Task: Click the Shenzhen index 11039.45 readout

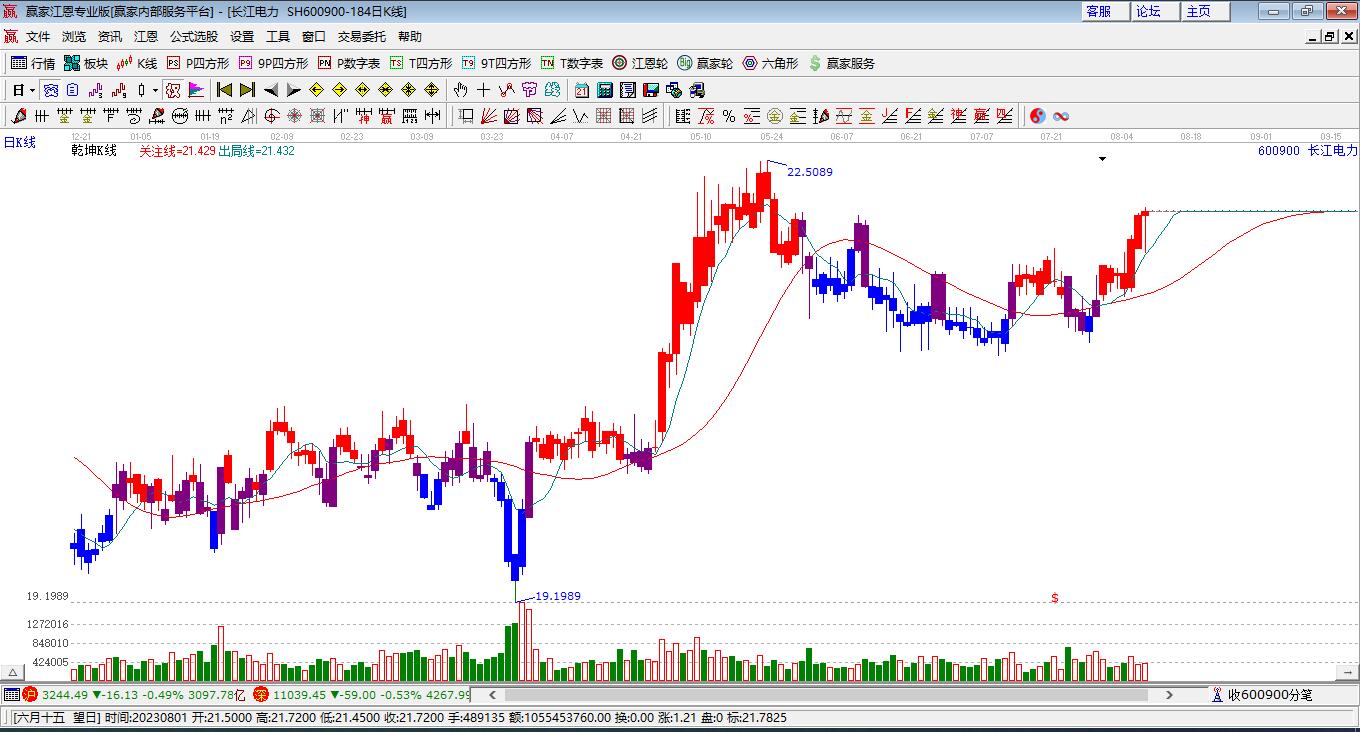Action: pyautogui.click(x=300, y=694)
